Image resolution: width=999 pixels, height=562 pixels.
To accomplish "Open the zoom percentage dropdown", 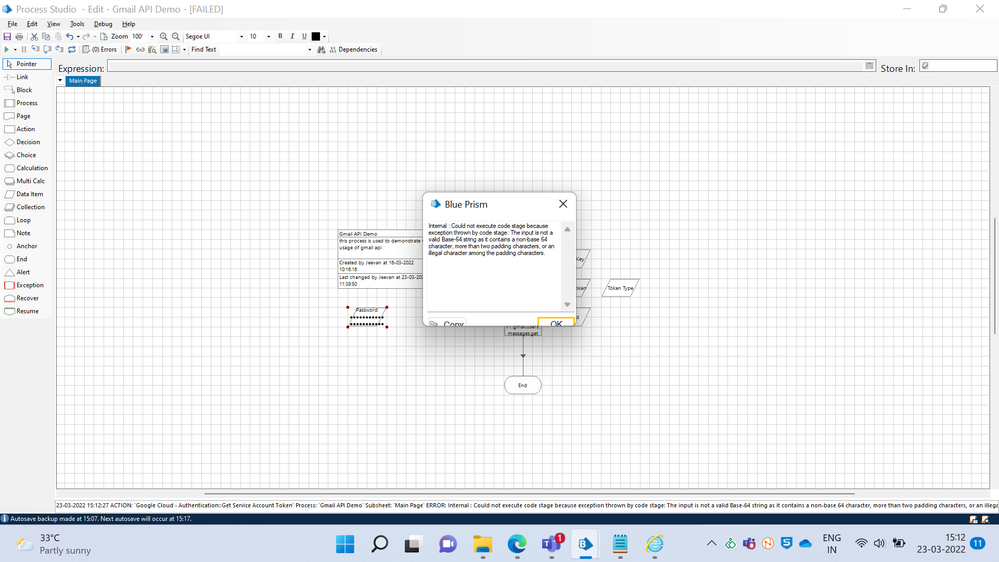I will point(152,37).
